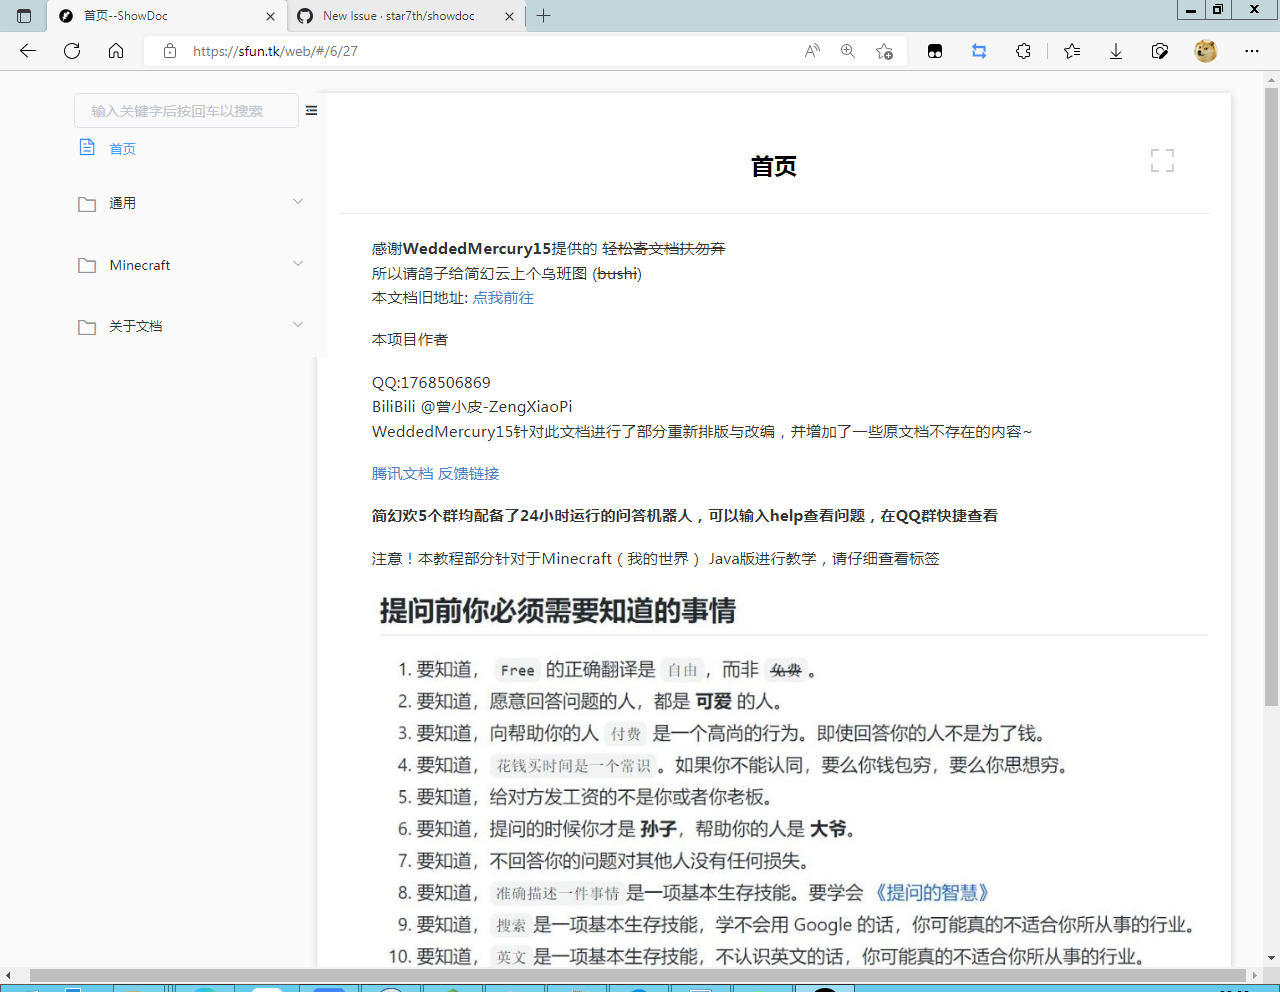
Task: Switch to the New Issue showdoc tab
Action: 407,16
